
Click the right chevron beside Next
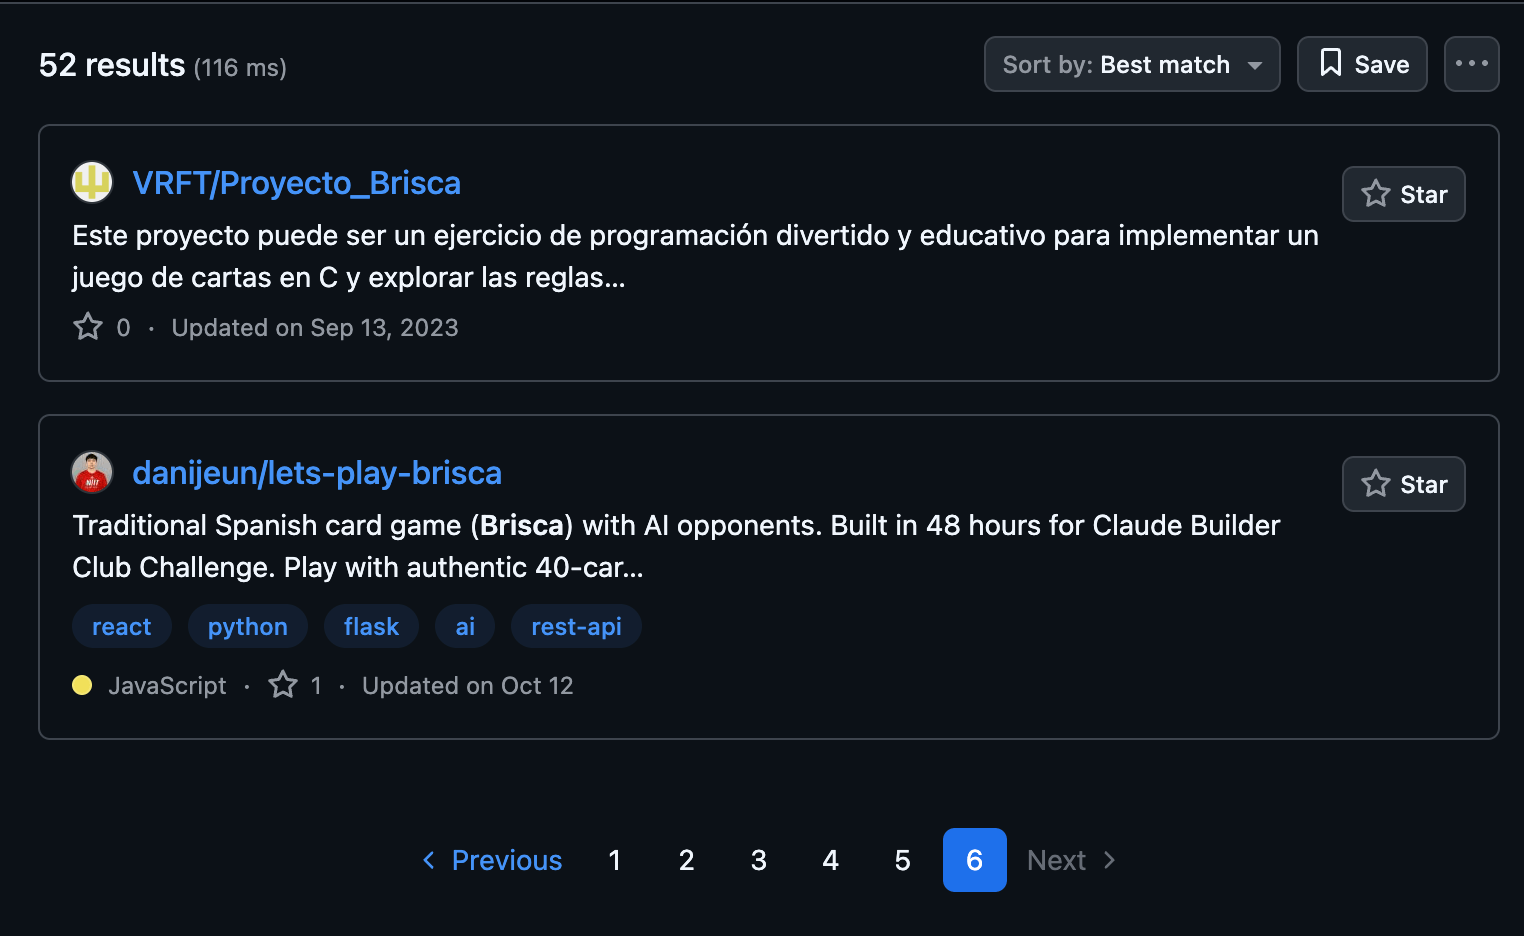click(1110, 860)
